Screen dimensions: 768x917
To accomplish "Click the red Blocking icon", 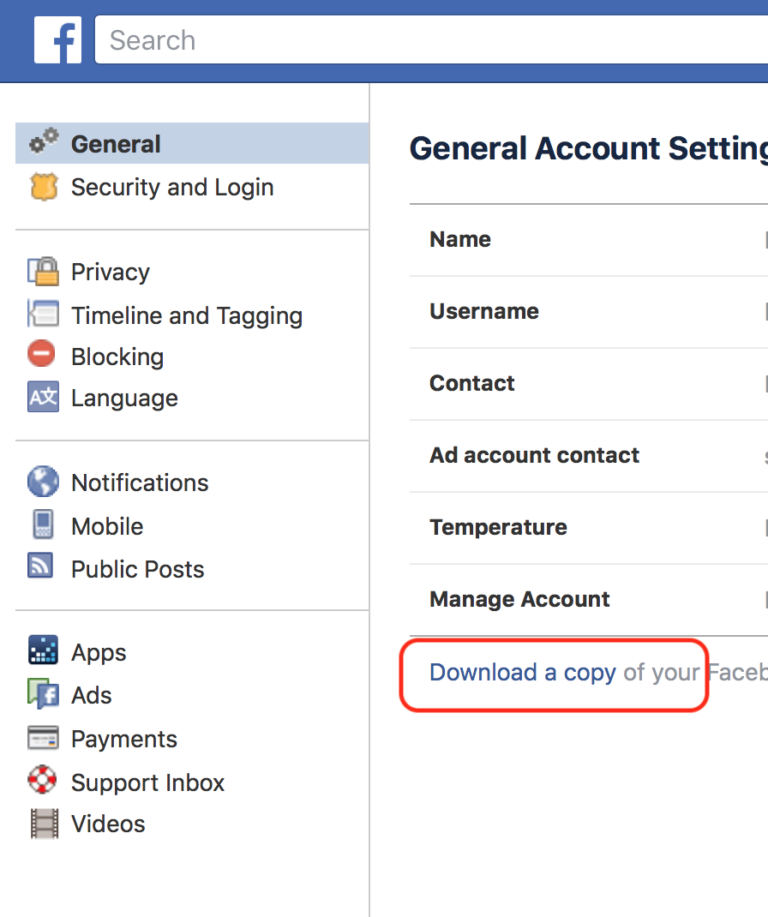I will pos(42,354).
